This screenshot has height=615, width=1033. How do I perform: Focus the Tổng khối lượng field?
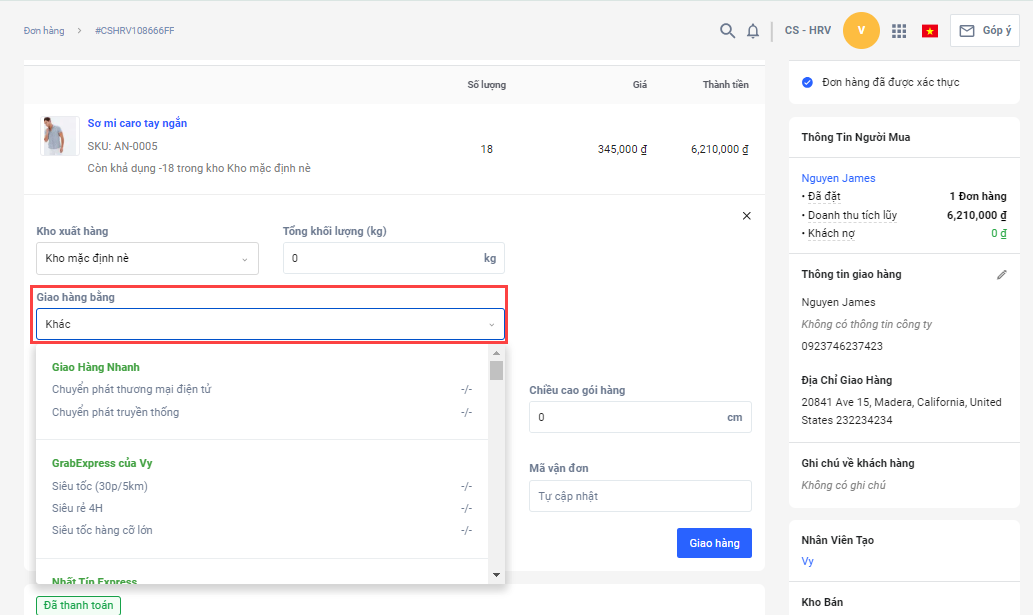click(x=380, y=258)
